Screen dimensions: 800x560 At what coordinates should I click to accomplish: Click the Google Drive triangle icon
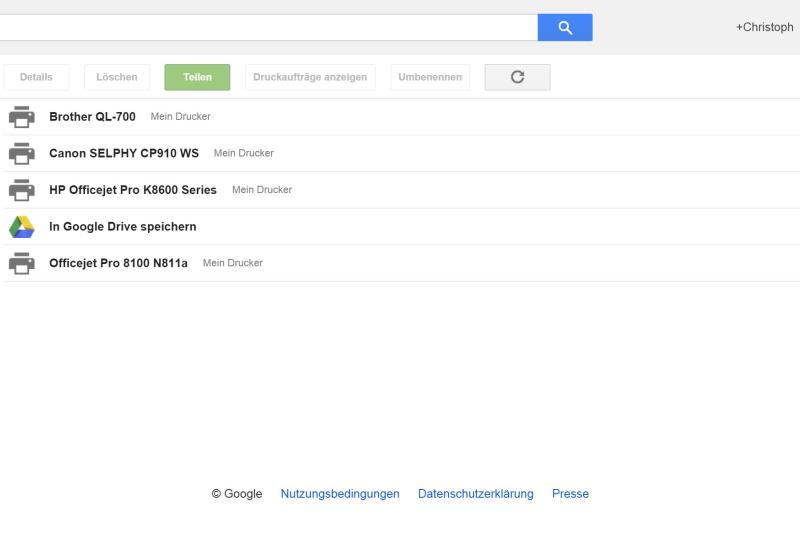pyautogui.click(x=21, y=227)
